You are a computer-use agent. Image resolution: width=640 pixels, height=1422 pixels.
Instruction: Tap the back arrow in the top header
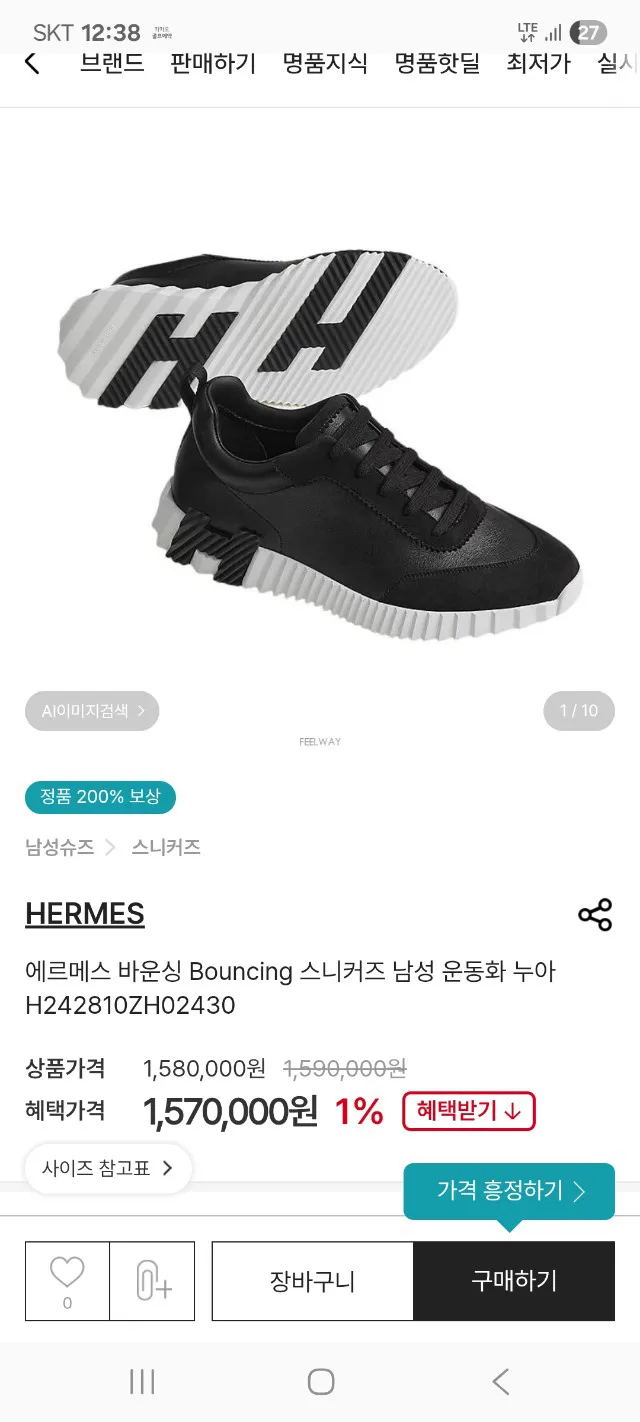[32, 63]
